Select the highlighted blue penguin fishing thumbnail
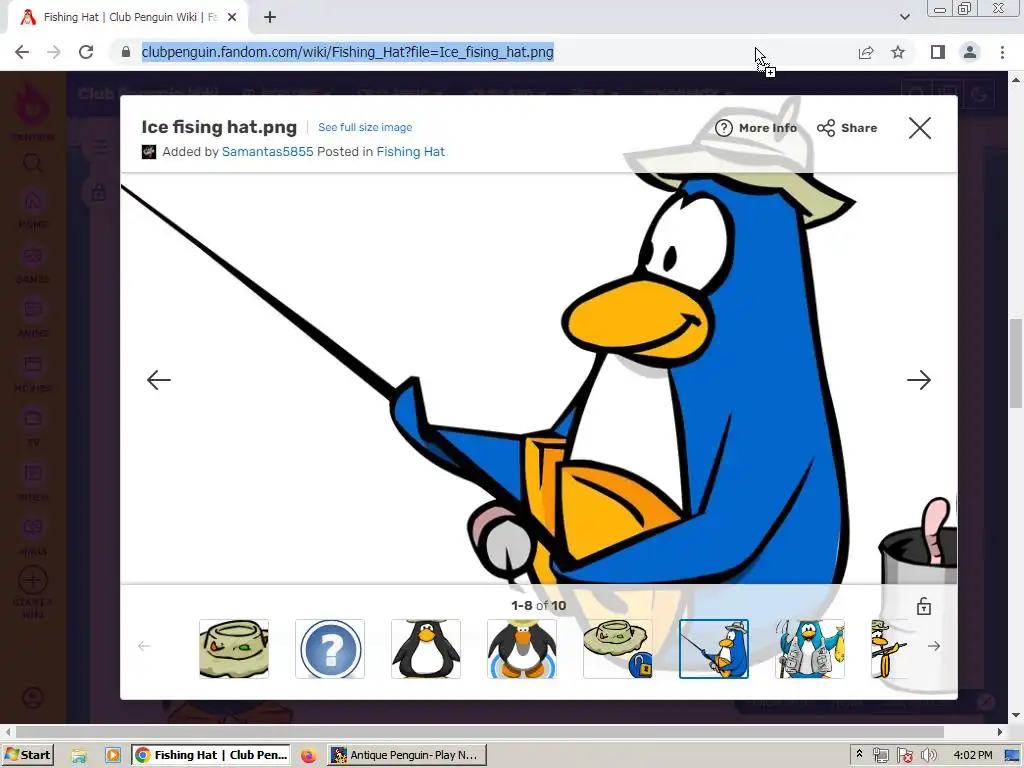The image size is (1024, 768). coord(714,648)
